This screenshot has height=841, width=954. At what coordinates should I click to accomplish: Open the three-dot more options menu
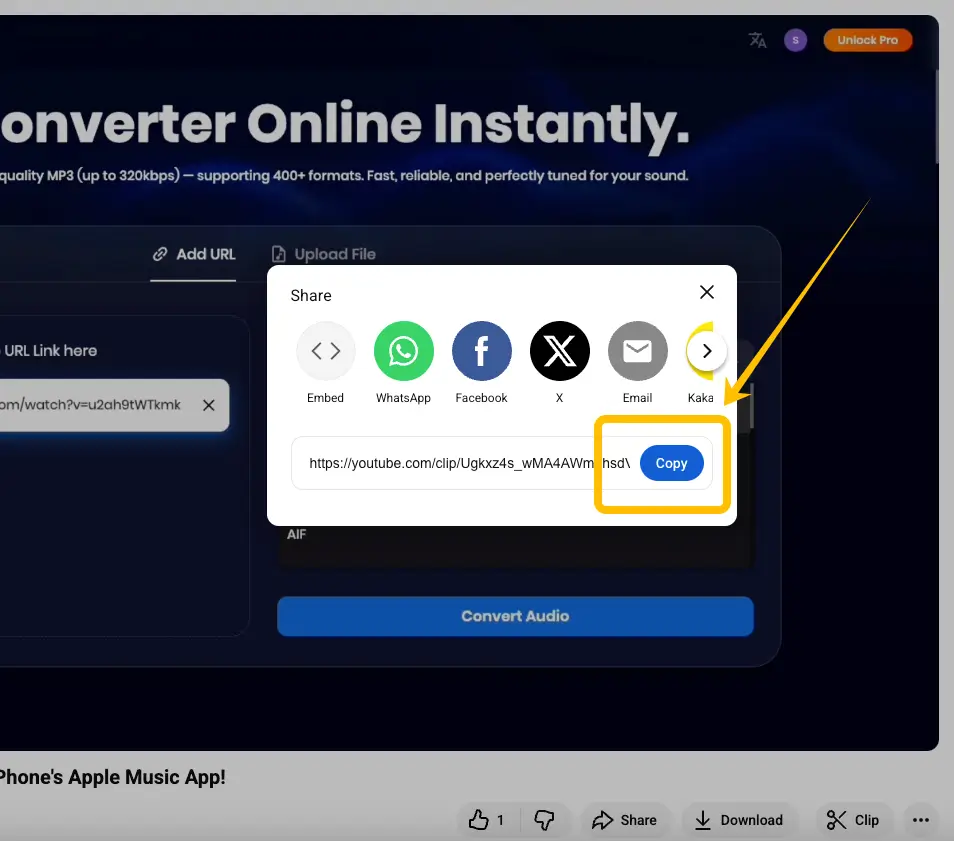(920, 819)
